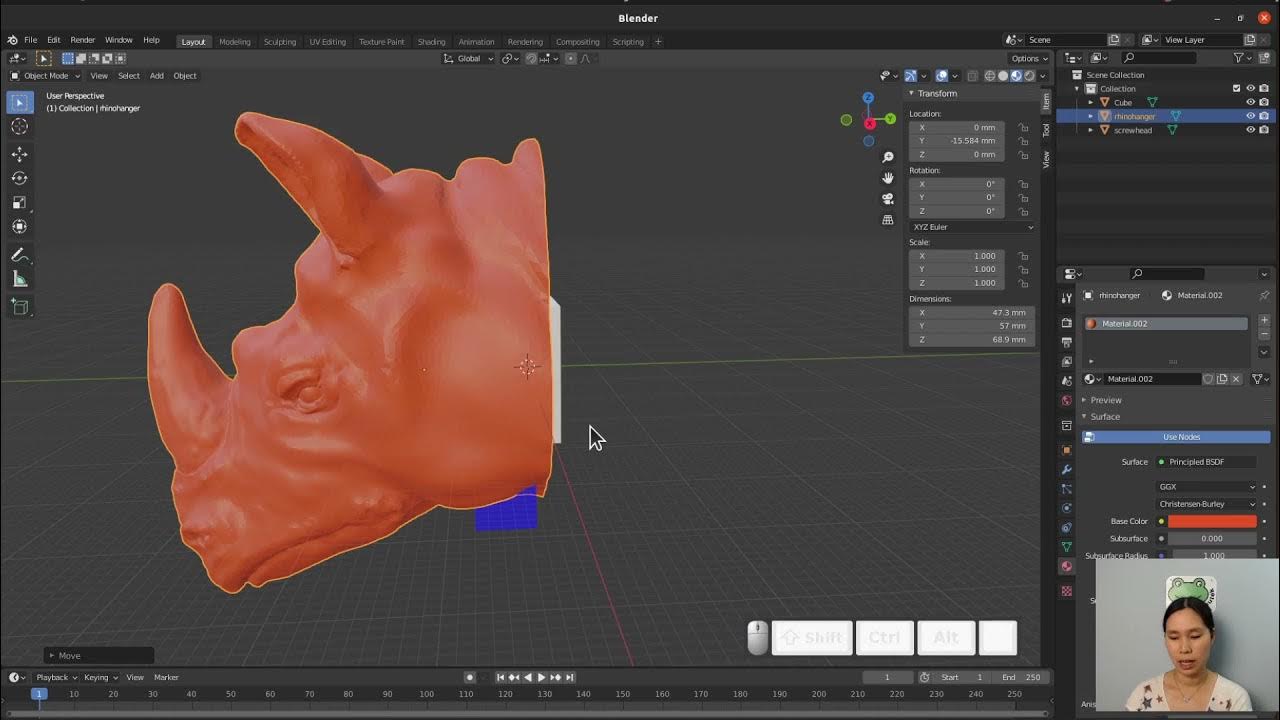Hide screwhead with its eye icon
The width and height of the screenshot is (1280, 720).
point(1250,130)
